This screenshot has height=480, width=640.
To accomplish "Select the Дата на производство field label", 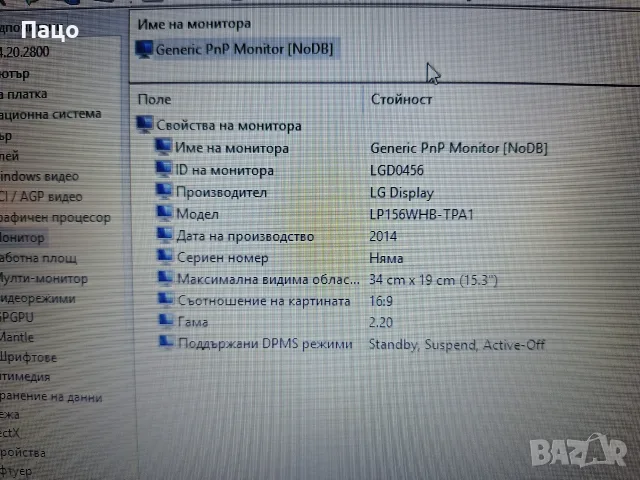I will tap(245, 236).
